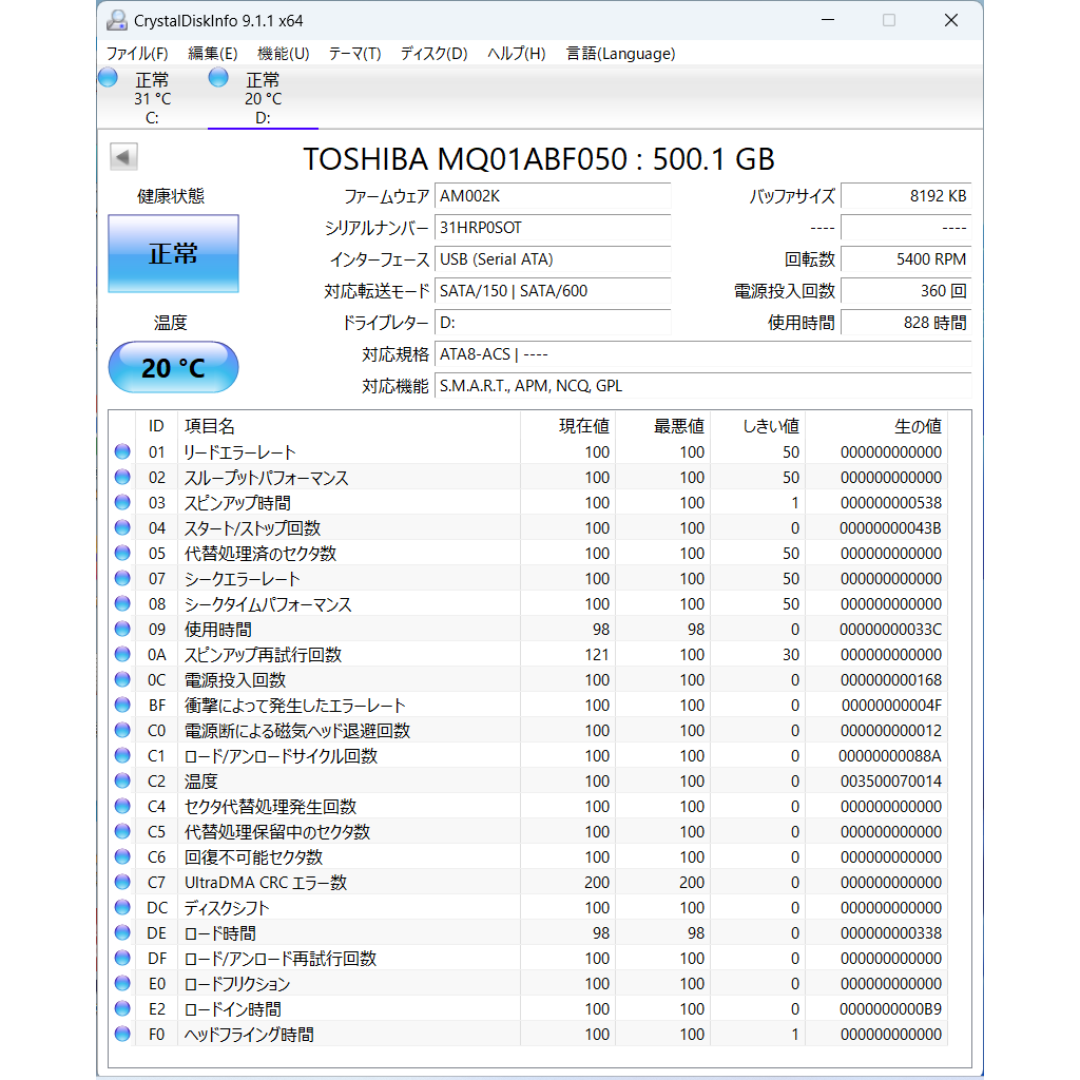Select the D: drive tab showing 20 °C
This screenshot has width=1080, height=1080.
coord(263,98)
